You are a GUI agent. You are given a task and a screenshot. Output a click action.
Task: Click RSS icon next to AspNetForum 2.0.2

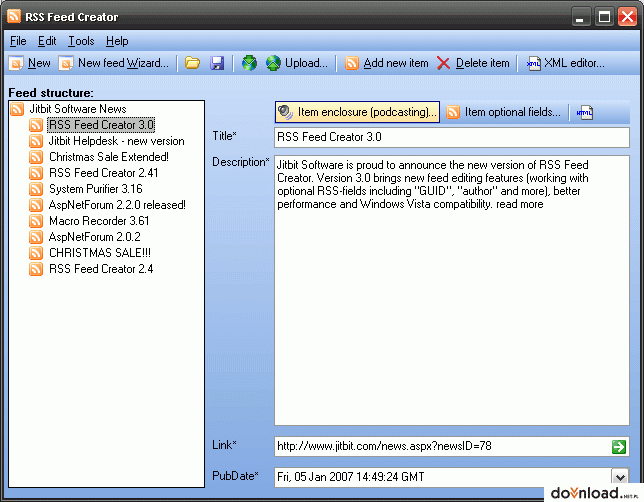[36, 237]
